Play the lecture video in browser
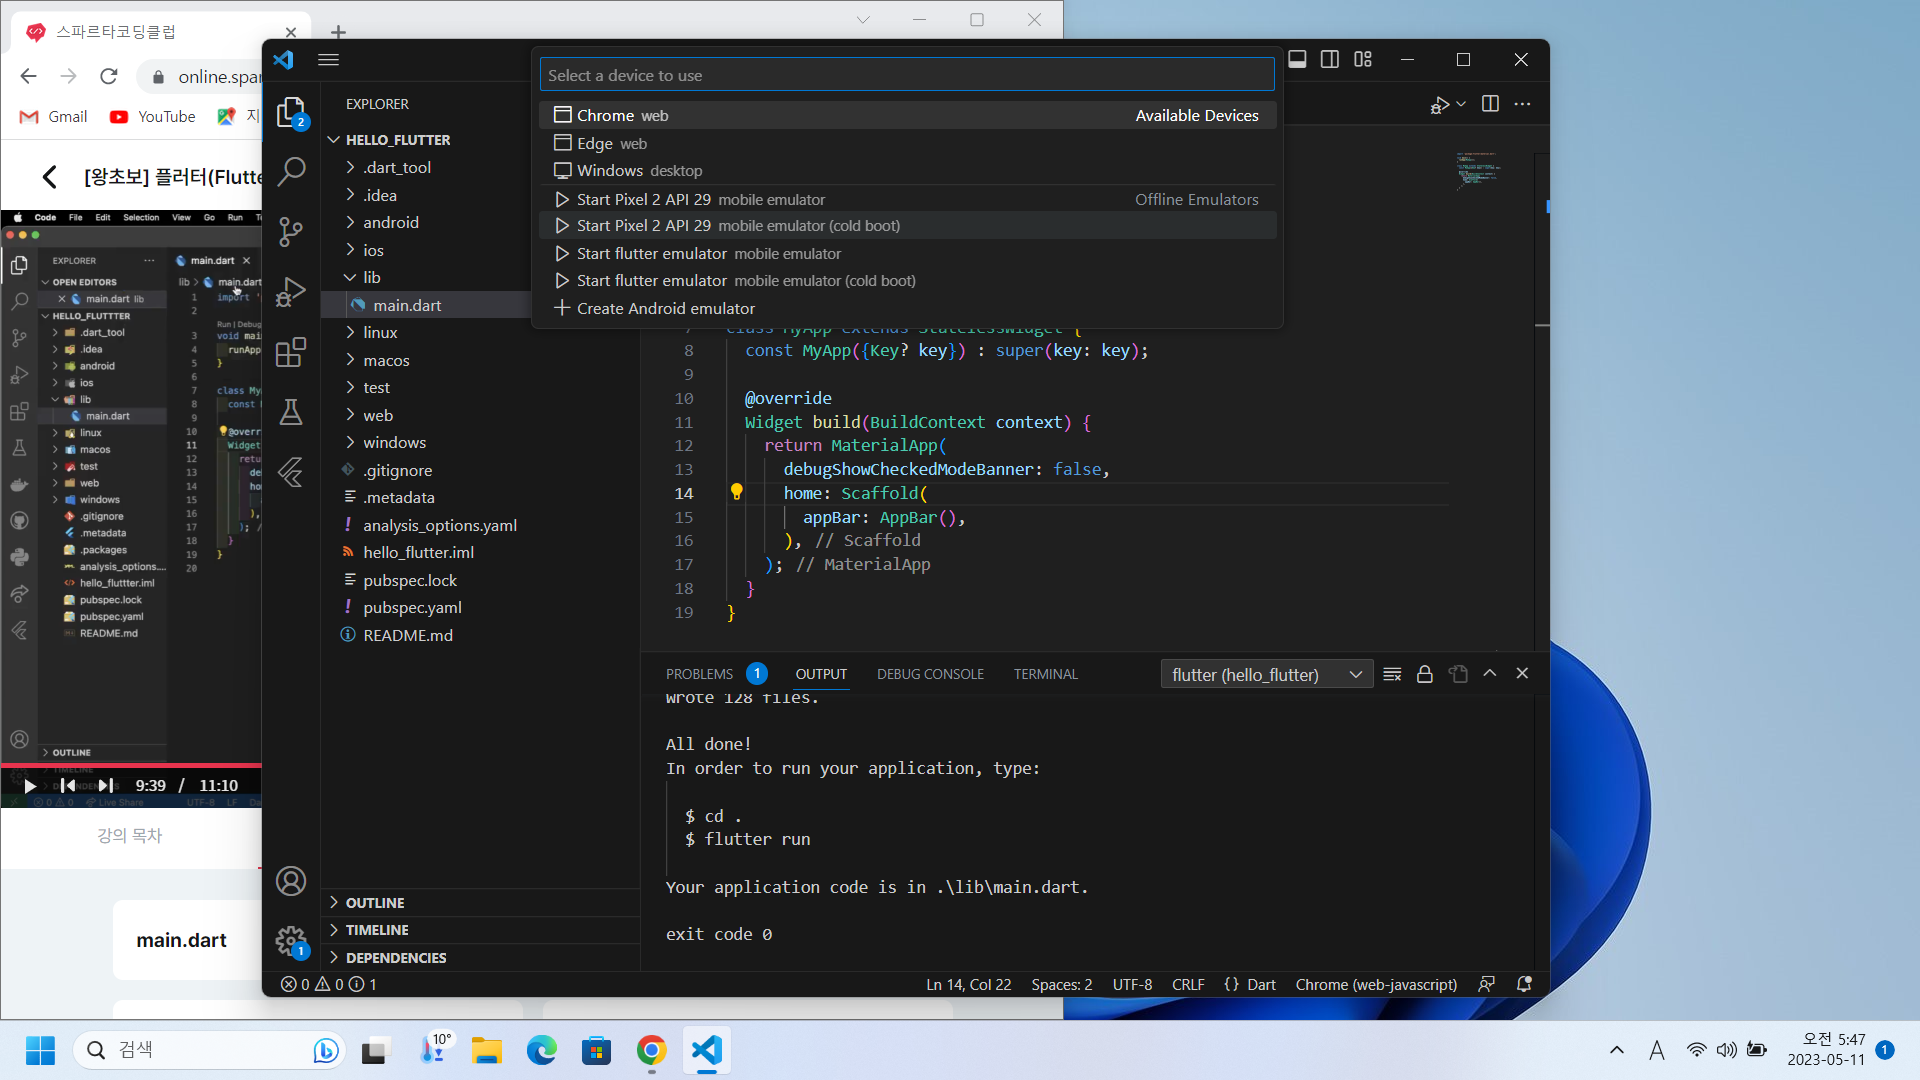The width and height of the screenshot is (1920, 1080). pyautogui.click(x=29, y=786)
